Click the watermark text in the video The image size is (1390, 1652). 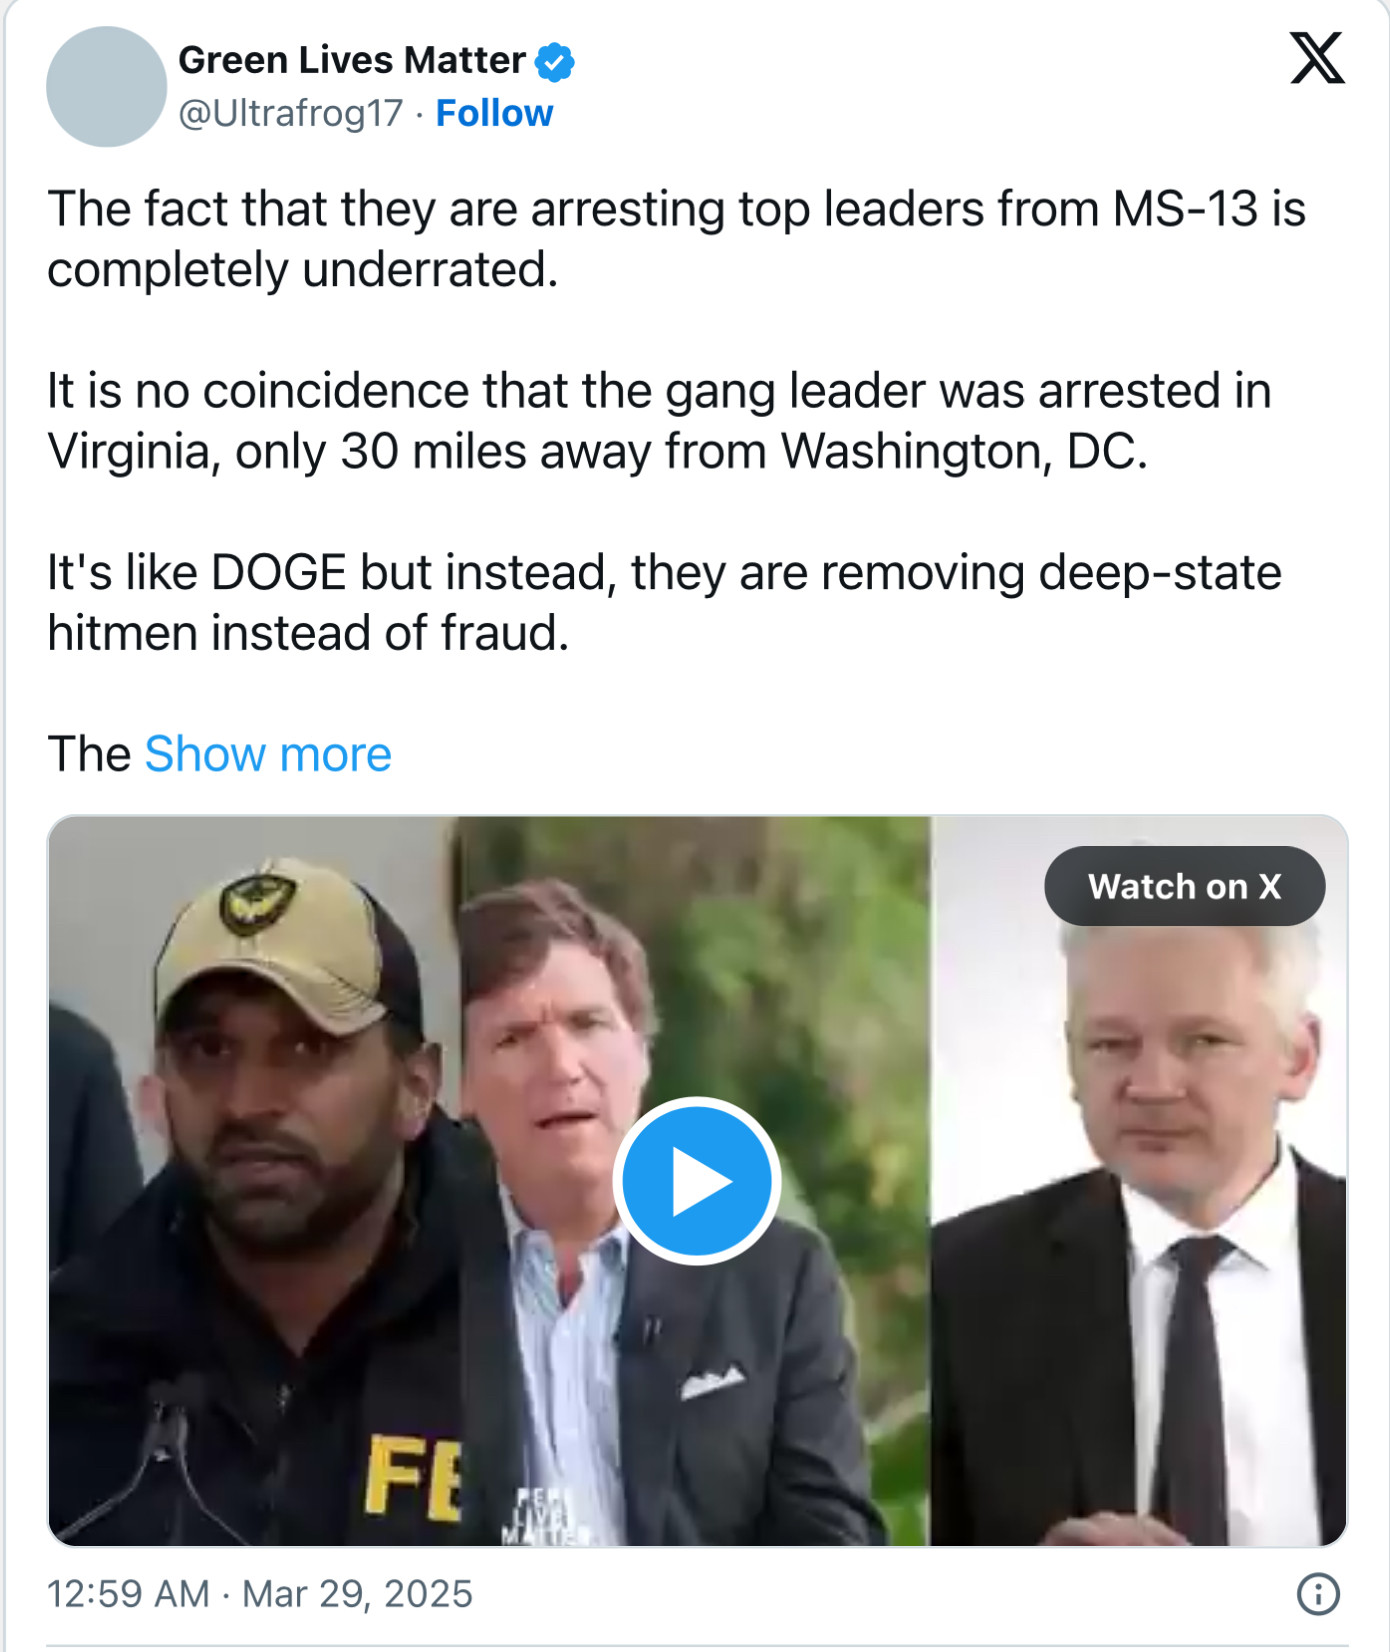[x=540, y=1515]
